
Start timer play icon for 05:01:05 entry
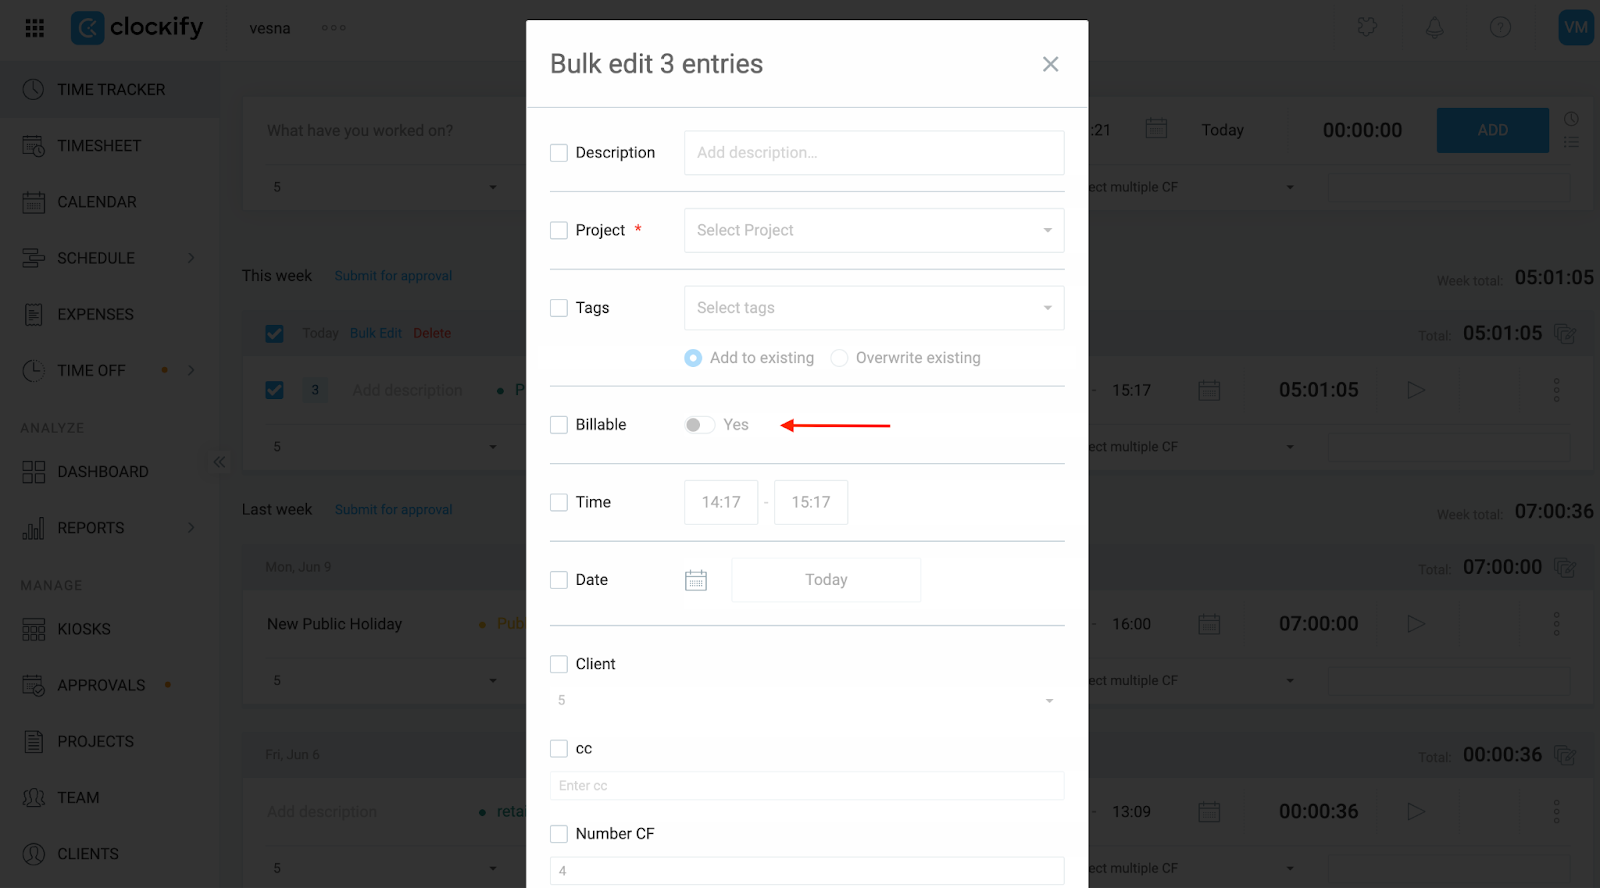(x=1416, y=390)
